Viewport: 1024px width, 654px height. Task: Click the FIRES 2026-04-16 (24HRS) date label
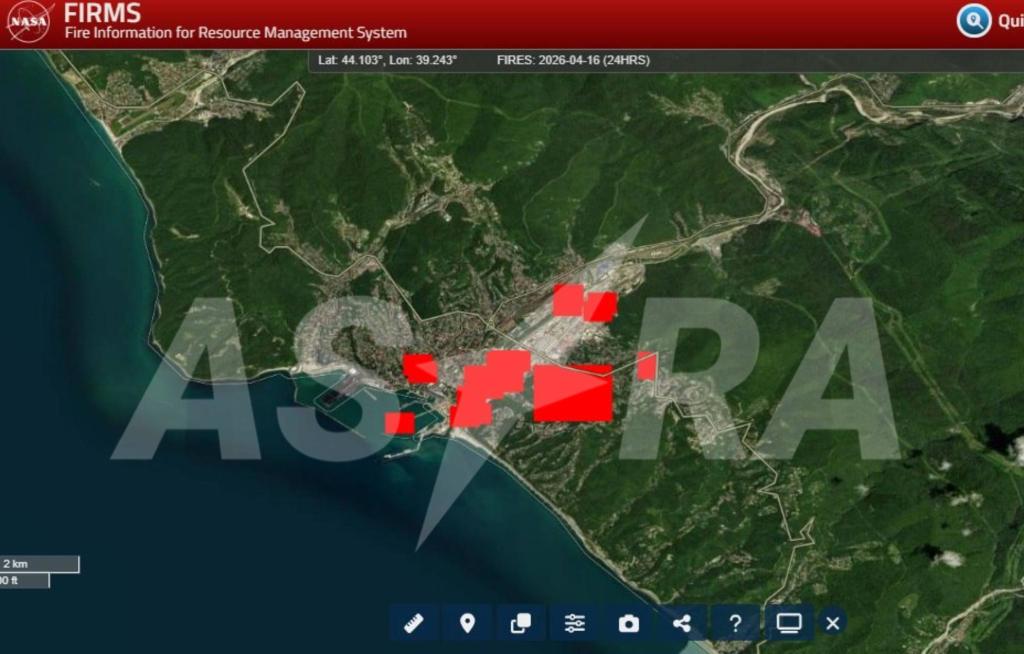click(x=572, y=60)
